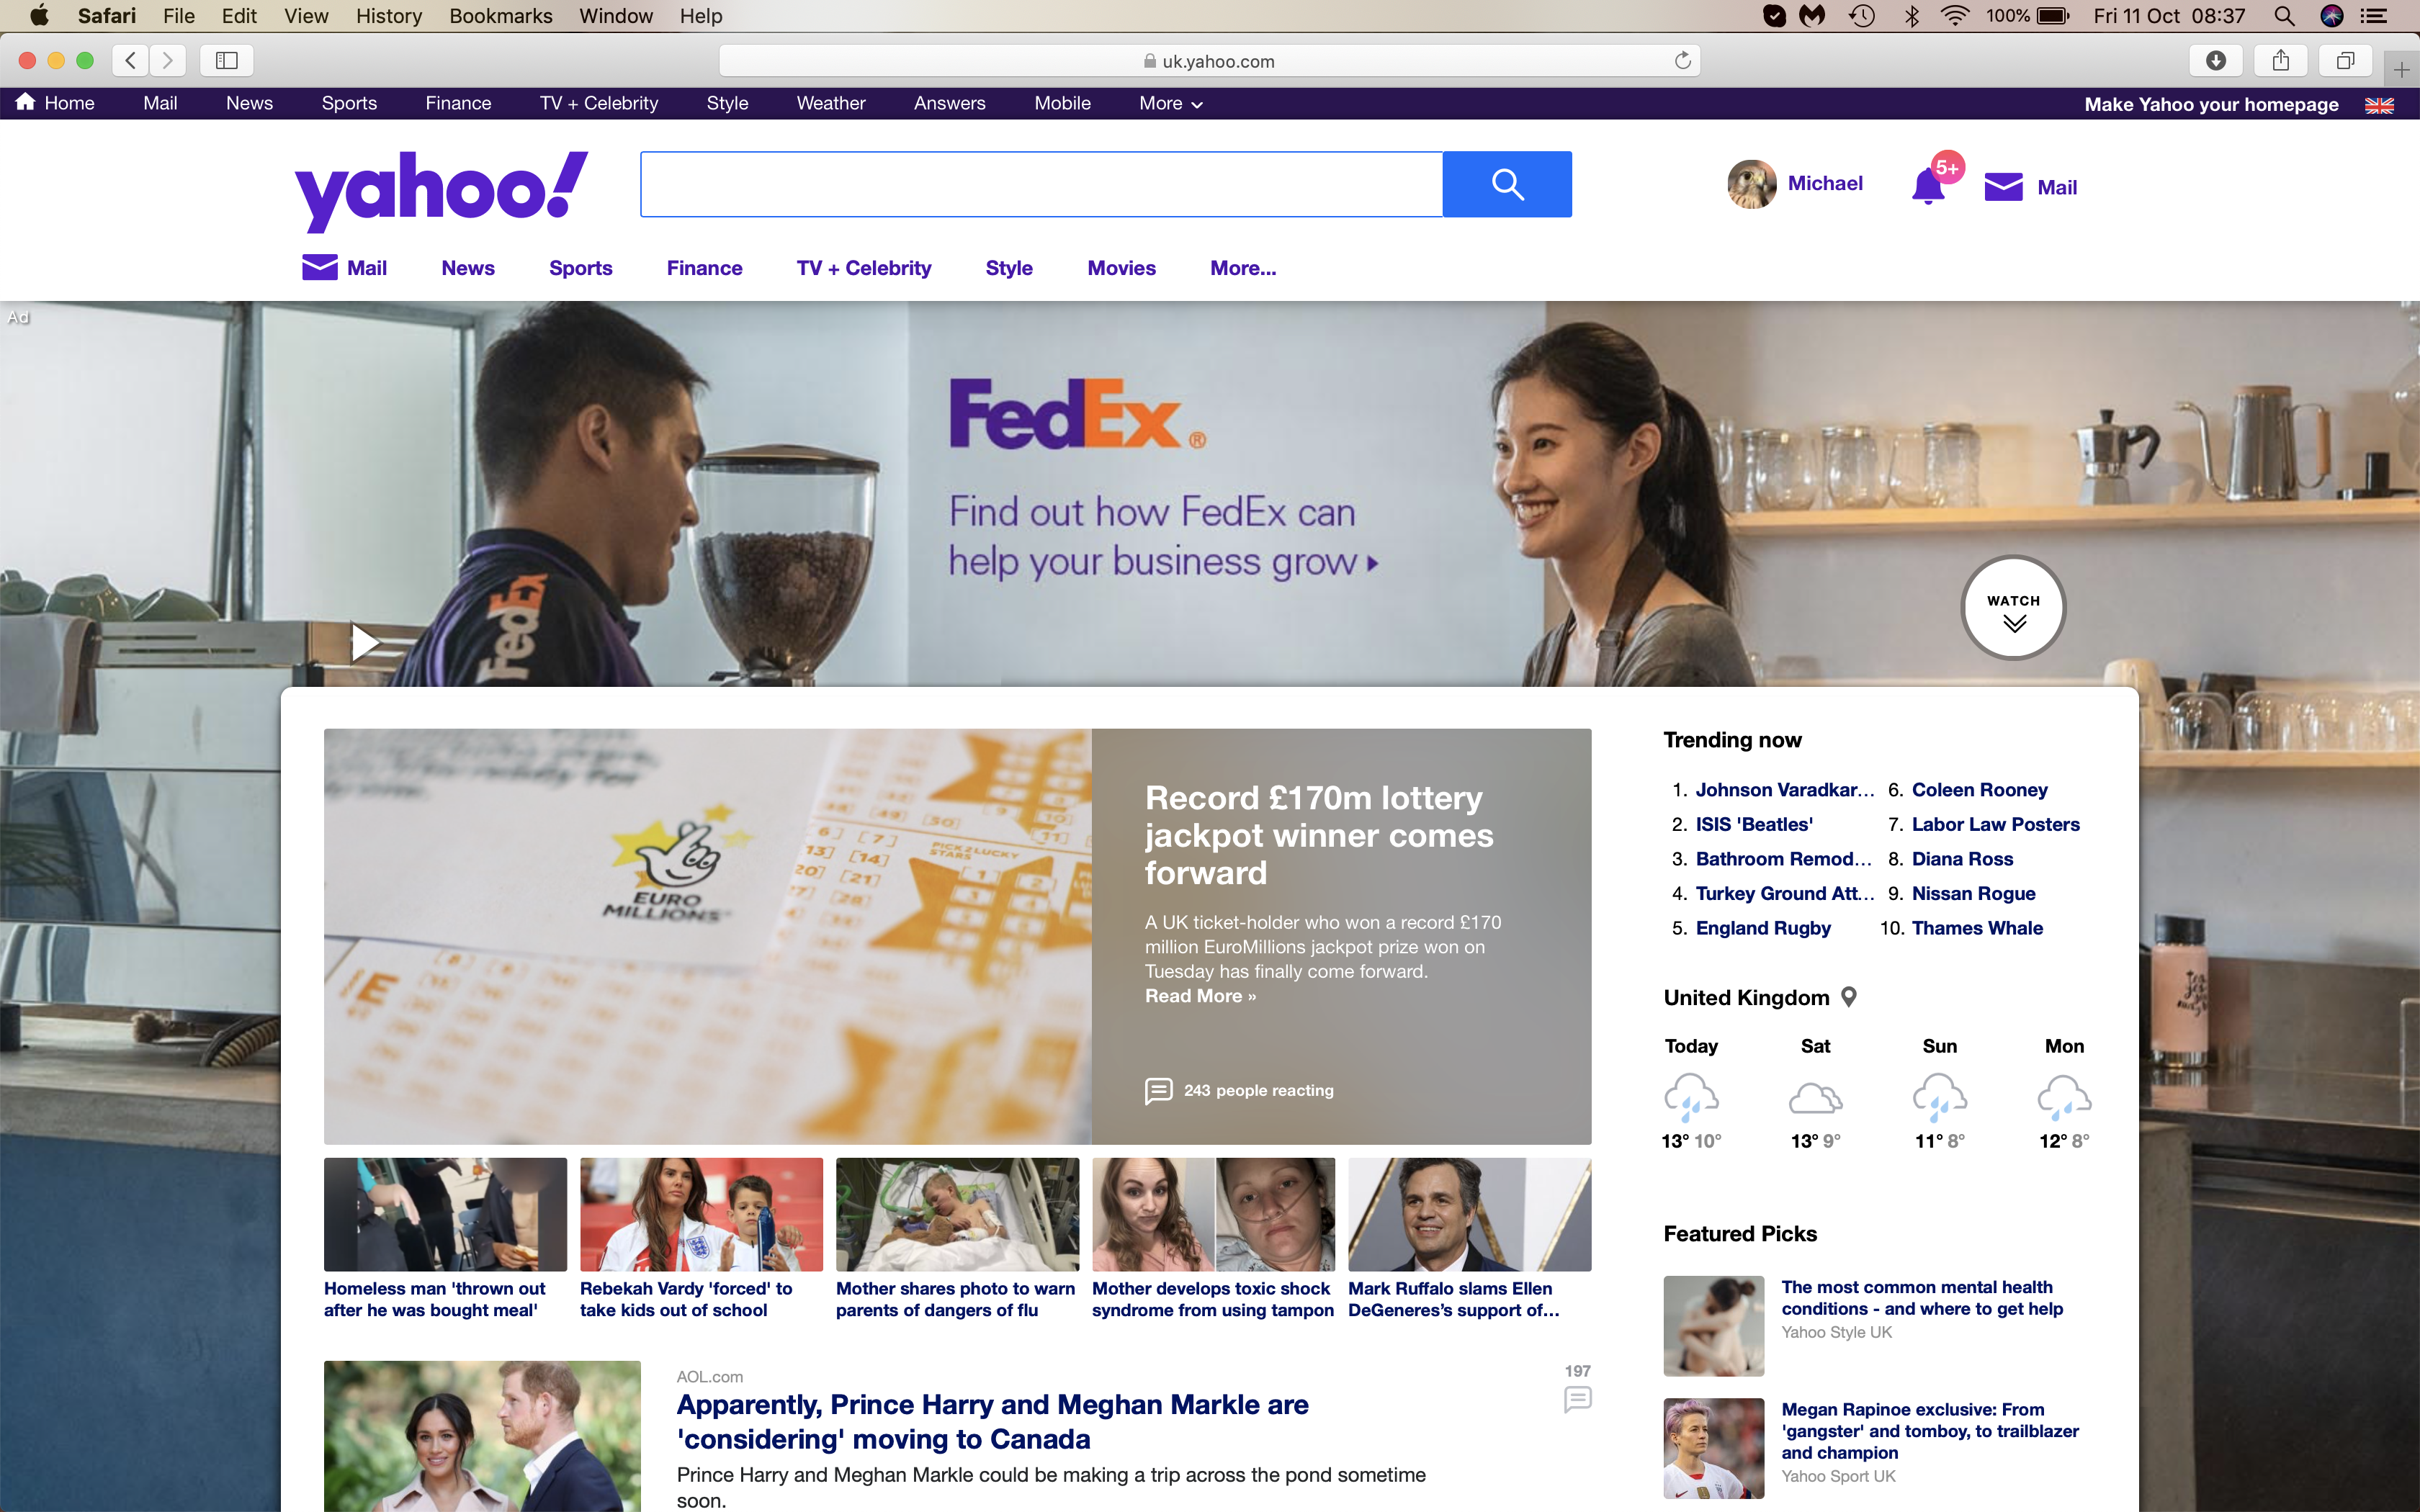Image resolution: width=2420 pixels, height=1512 pixels.
Task: Show all tabs overview icon
Action: tap(2345, 61)
